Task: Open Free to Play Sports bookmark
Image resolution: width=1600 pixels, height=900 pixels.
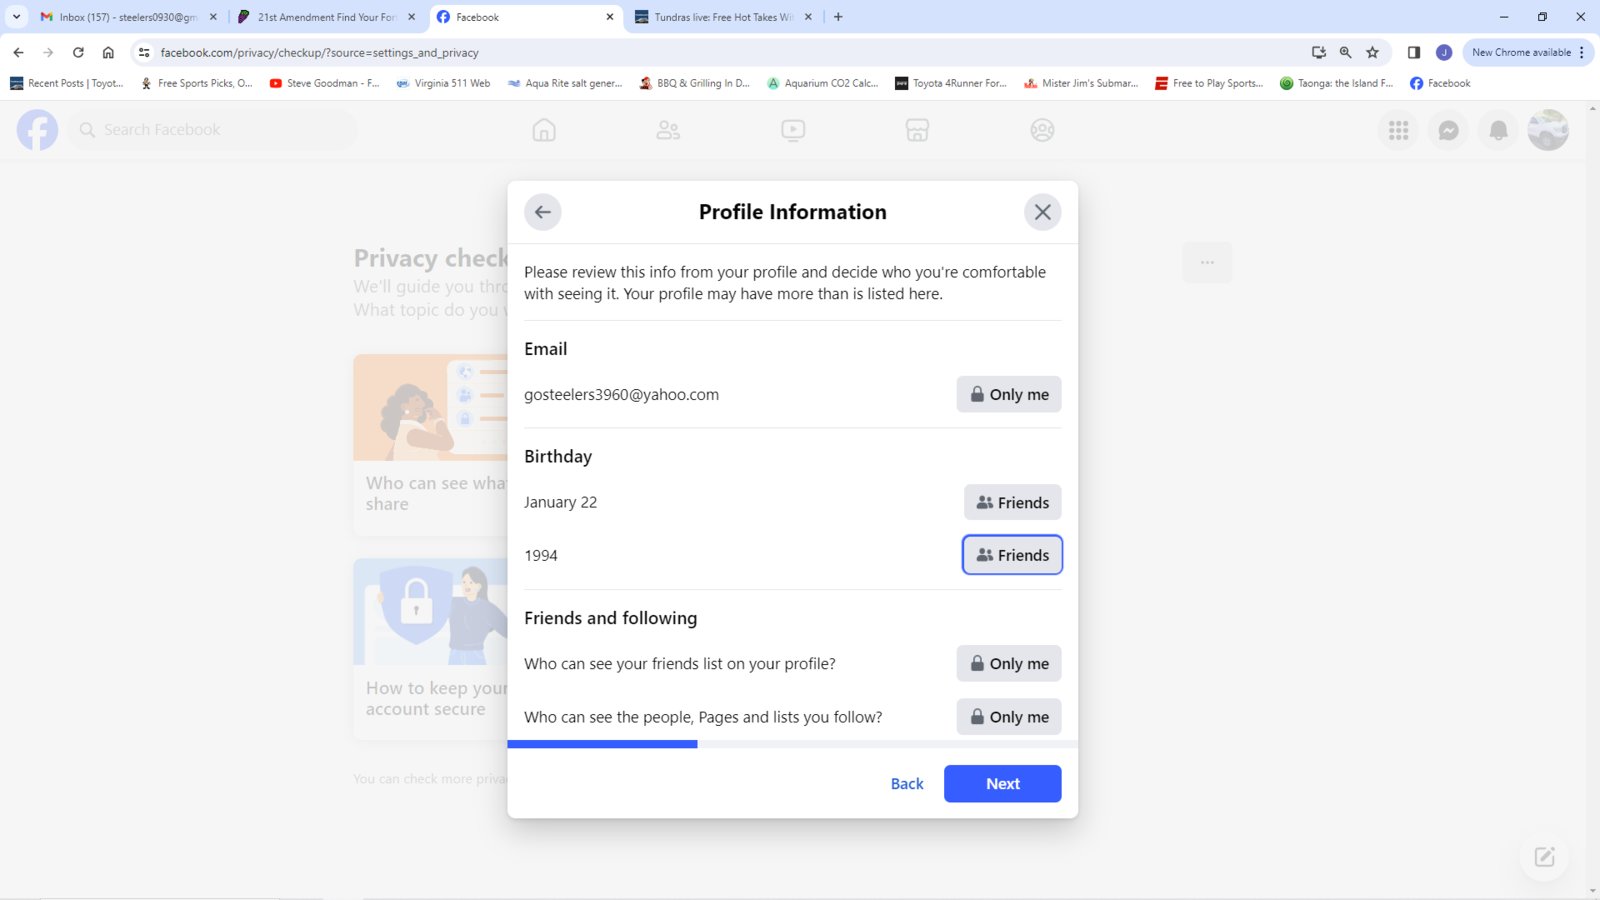Action: (1209, 83)
